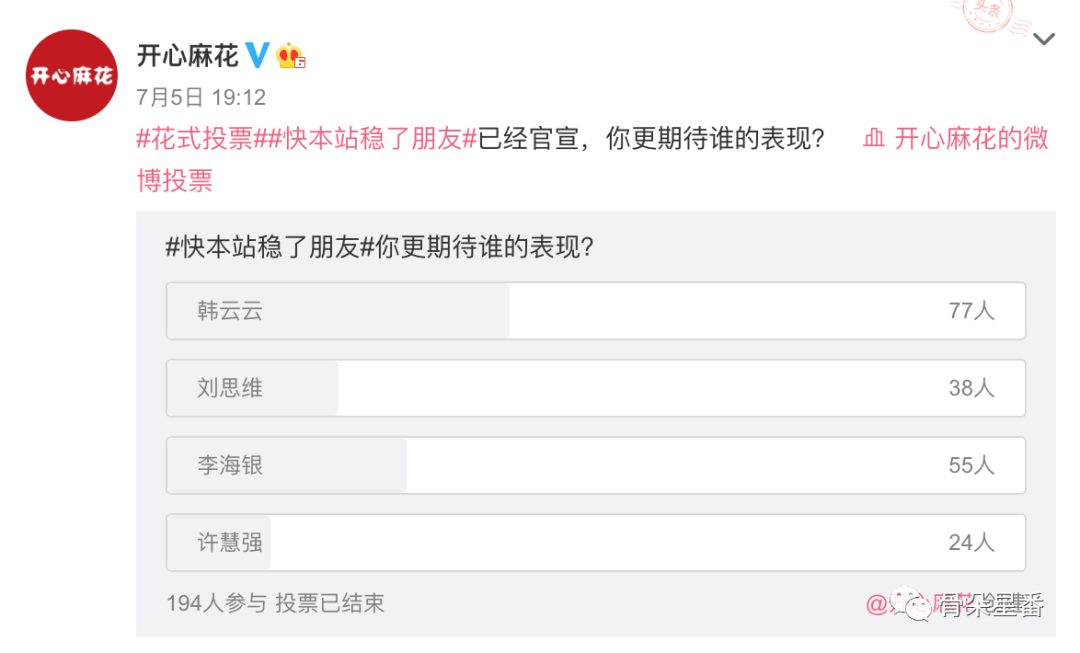Open the #快本站稳了朋友# hashtag in post text

(368, 139)
